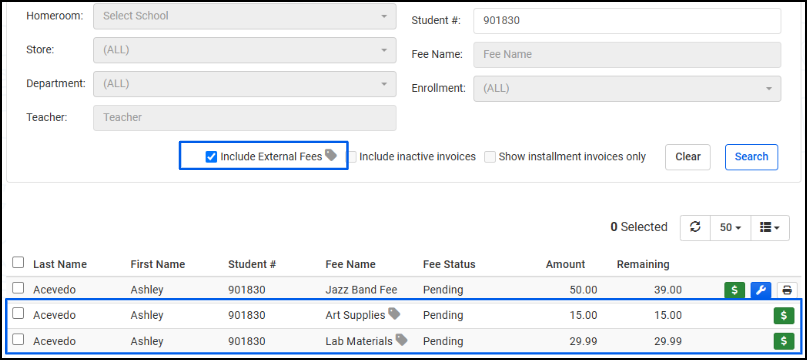Viewport: 807px width, 360px height.
Task: Check Show installment invoices only
Action: pos(490,157)
